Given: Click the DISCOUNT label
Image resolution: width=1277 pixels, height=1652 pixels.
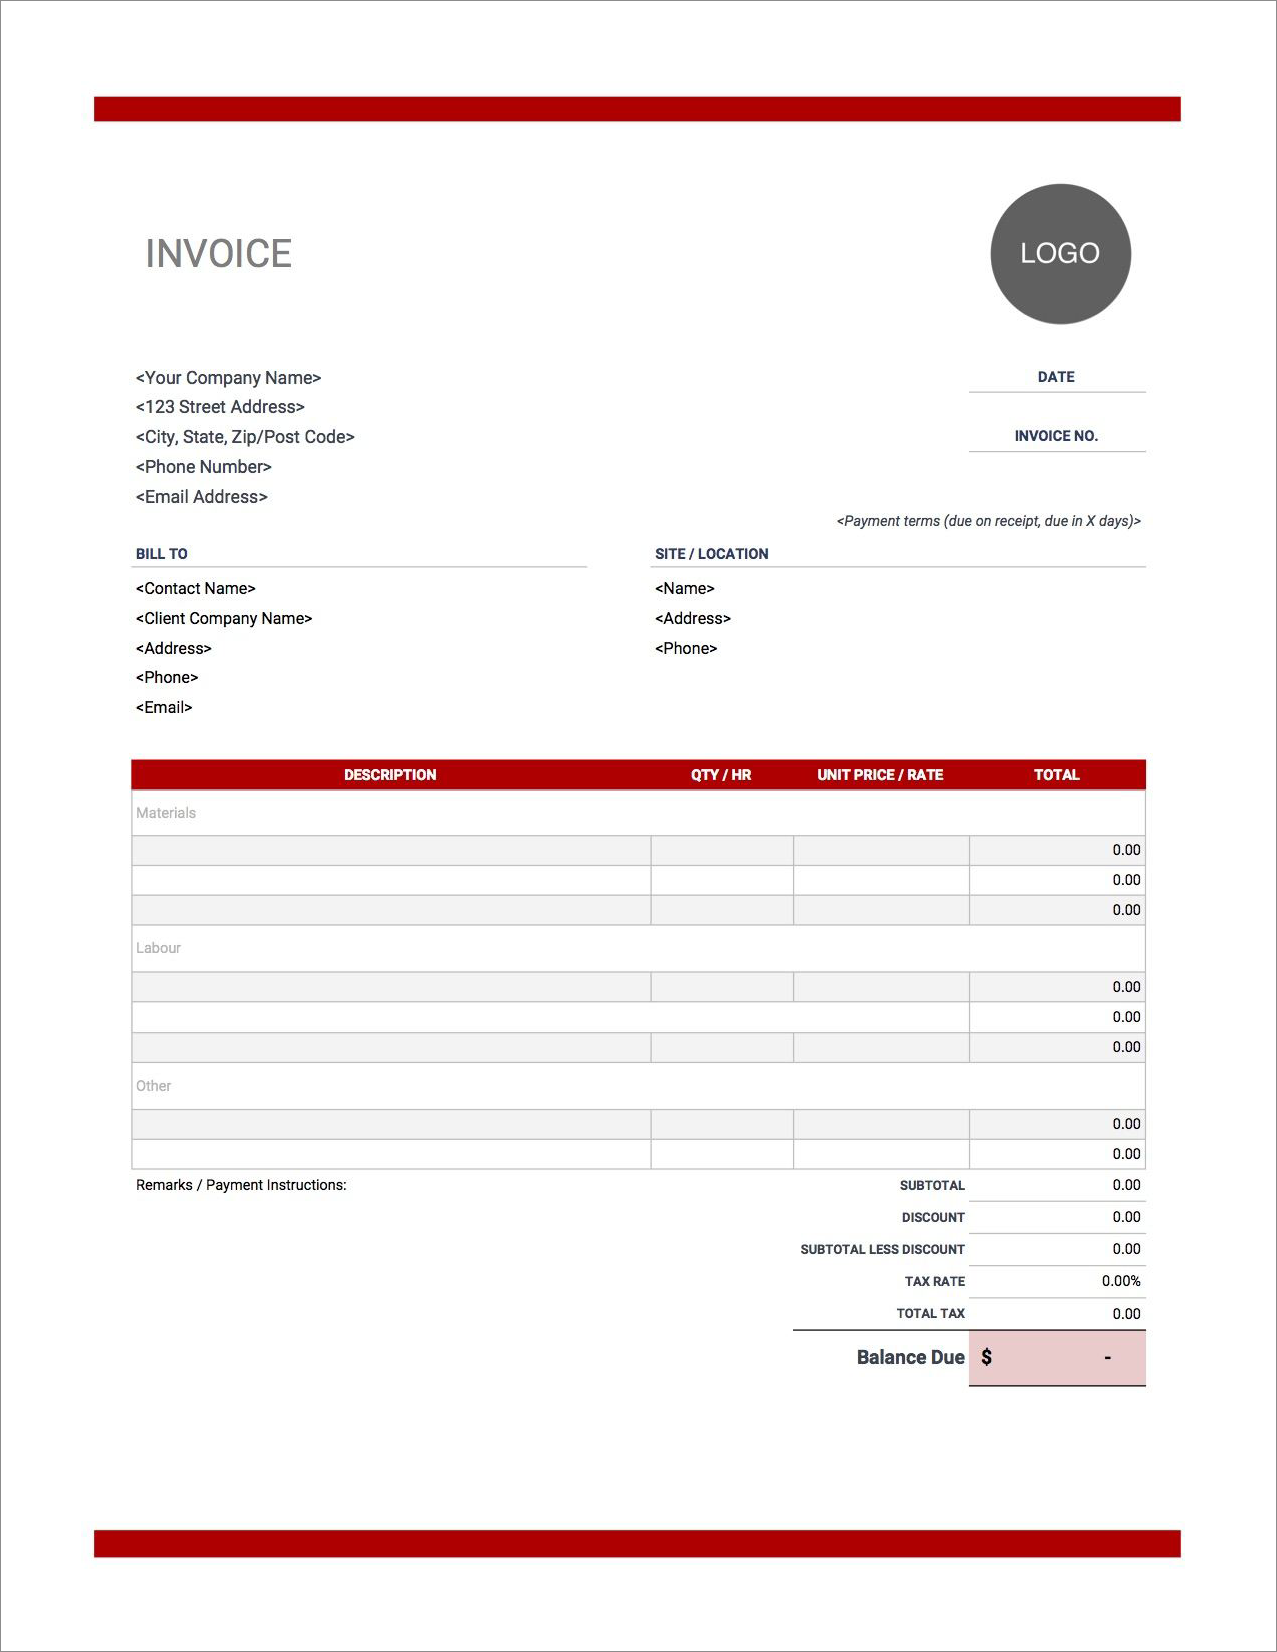Looking at the screenshot, I should [933, 1218].
